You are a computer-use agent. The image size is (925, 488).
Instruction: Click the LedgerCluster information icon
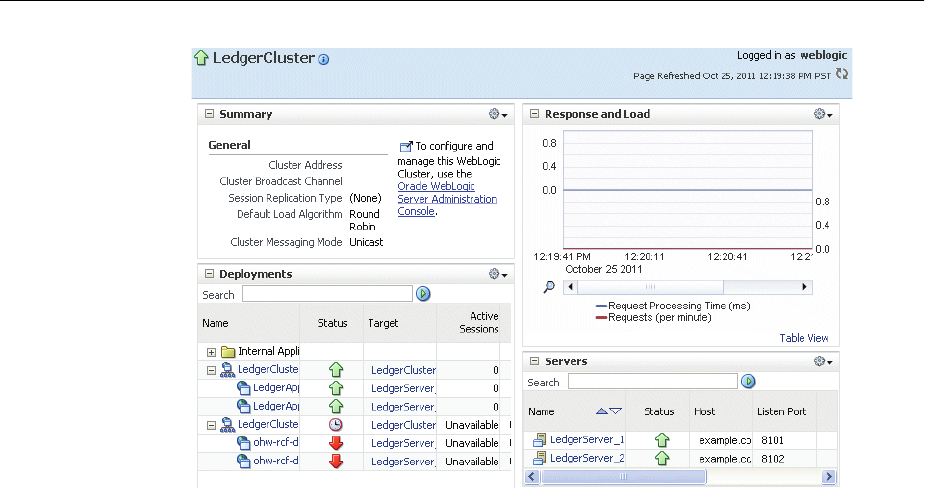tap(324, 60)
